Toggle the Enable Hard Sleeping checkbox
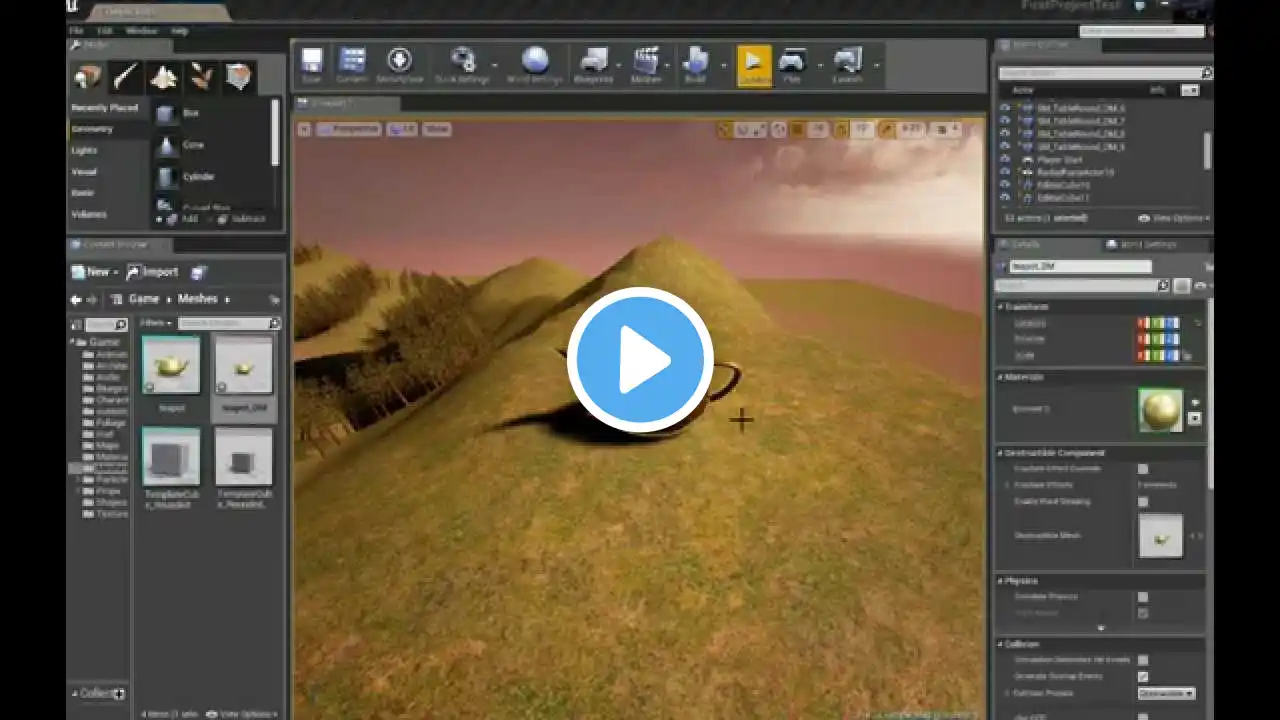The width and height of the screenshot is (1280, 720). [1143, 501]
